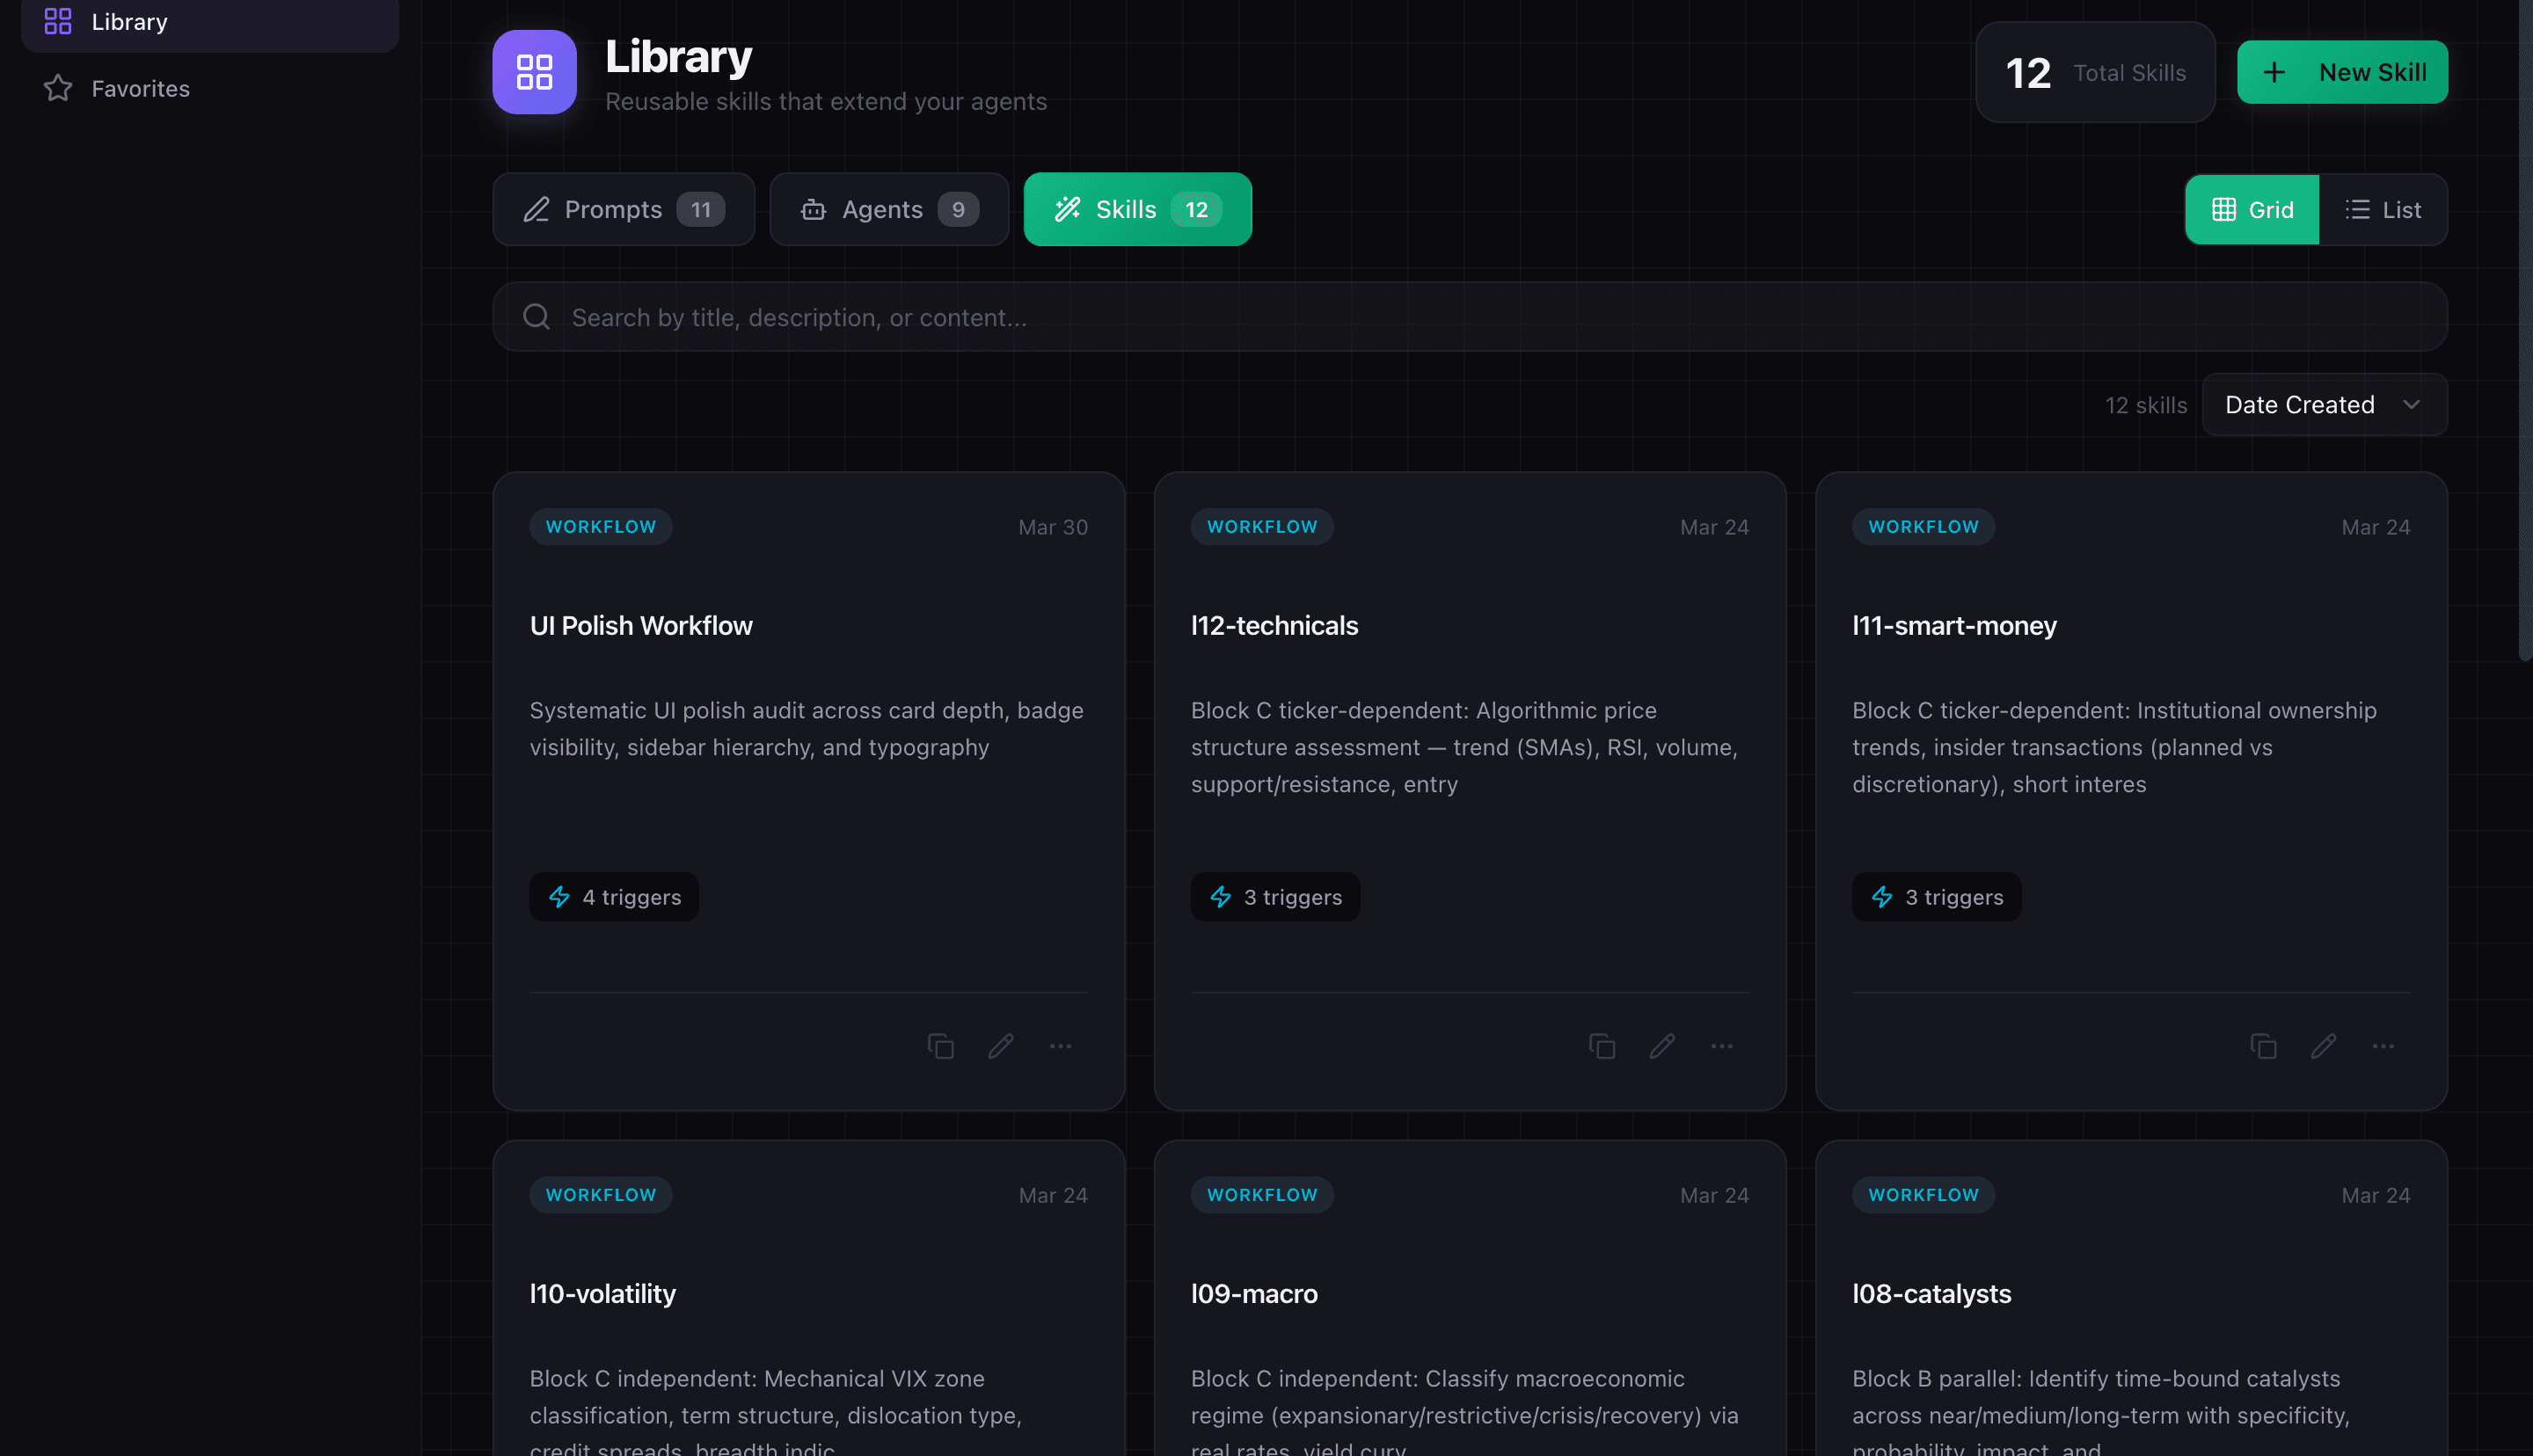Open the l08-catalysts card title

point(1931,1294)
